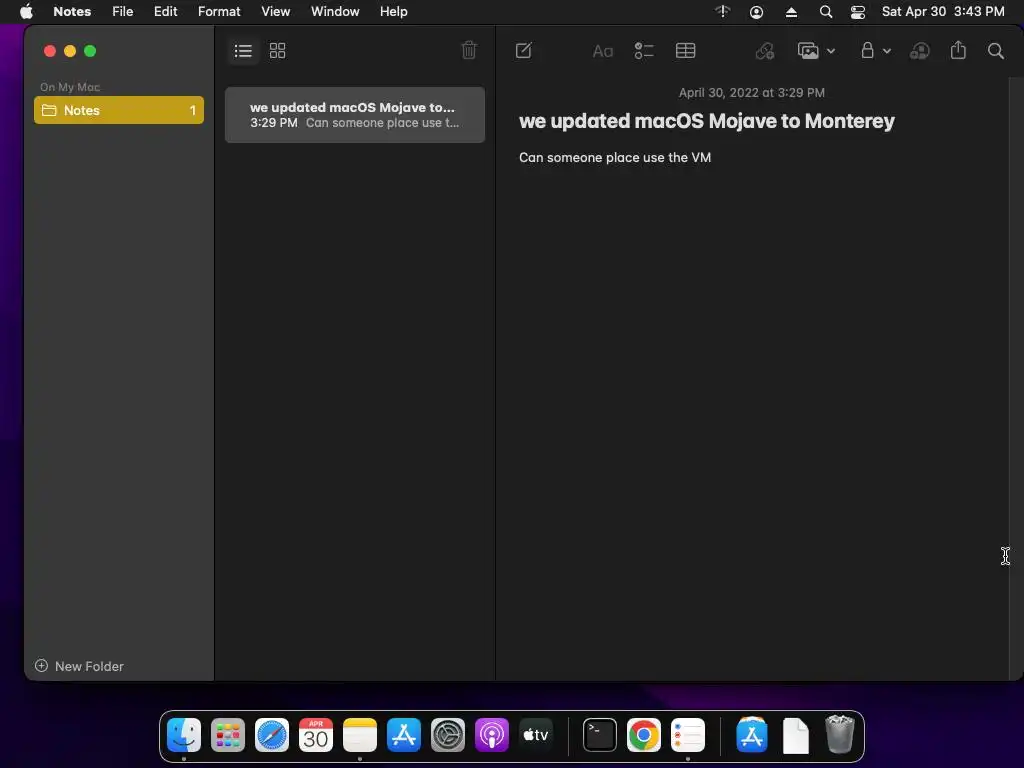The height and width of the screenshot is (768, 1024).
Task: Open Finder from the Dock
Action: pyautogui.click(x=184, y=735)
